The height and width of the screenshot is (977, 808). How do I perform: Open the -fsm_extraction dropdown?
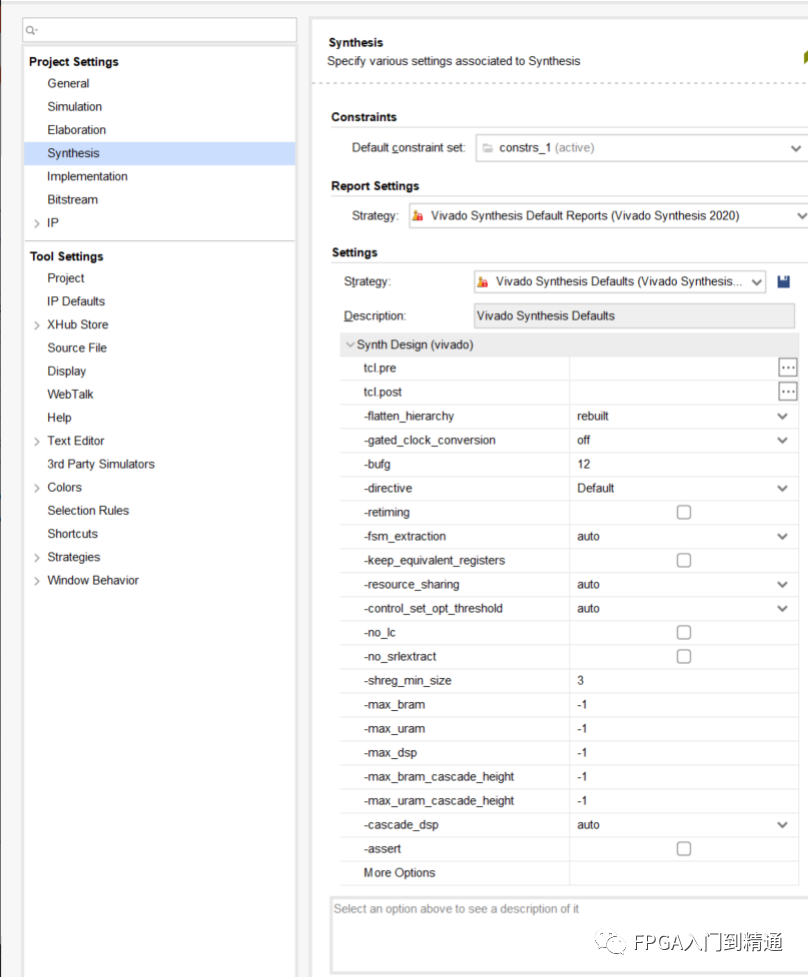pos(782,536)
